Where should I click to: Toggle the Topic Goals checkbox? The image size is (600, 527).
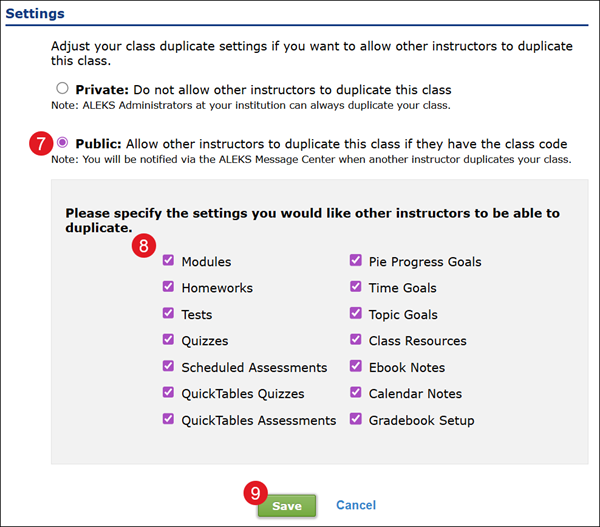point(356,314)
